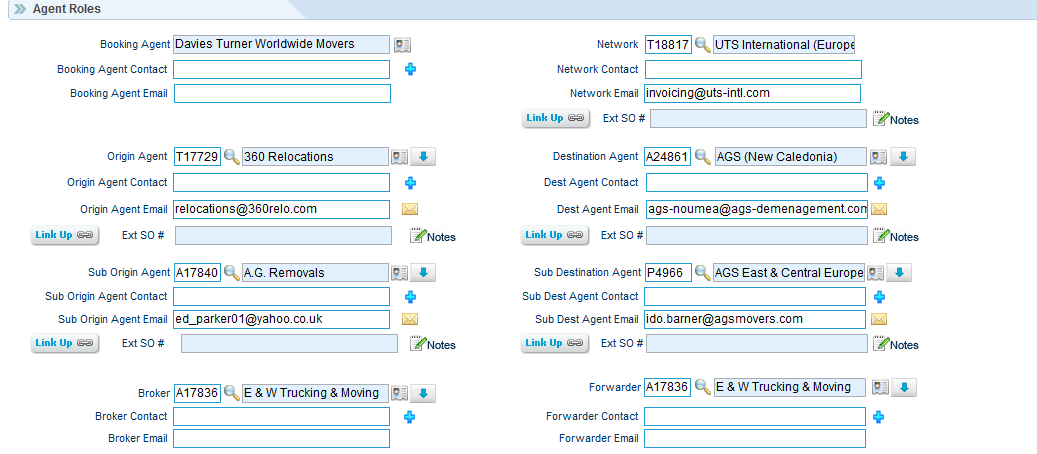The image size is (1037, 454).
Task: Focus the Forwarder Email field
Action: 755,438
